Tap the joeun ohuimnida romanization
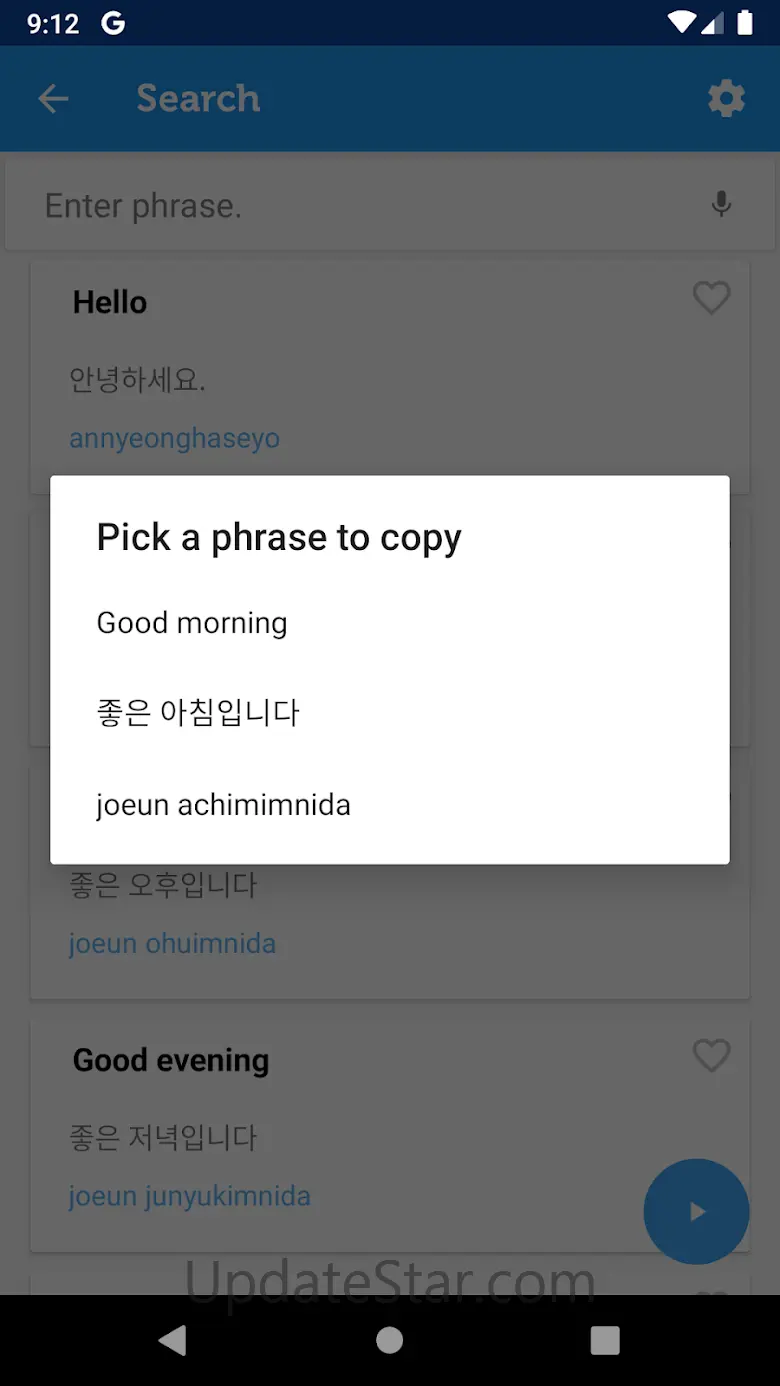The height and width of the screenshot is (1386, 780). [172, 943]
